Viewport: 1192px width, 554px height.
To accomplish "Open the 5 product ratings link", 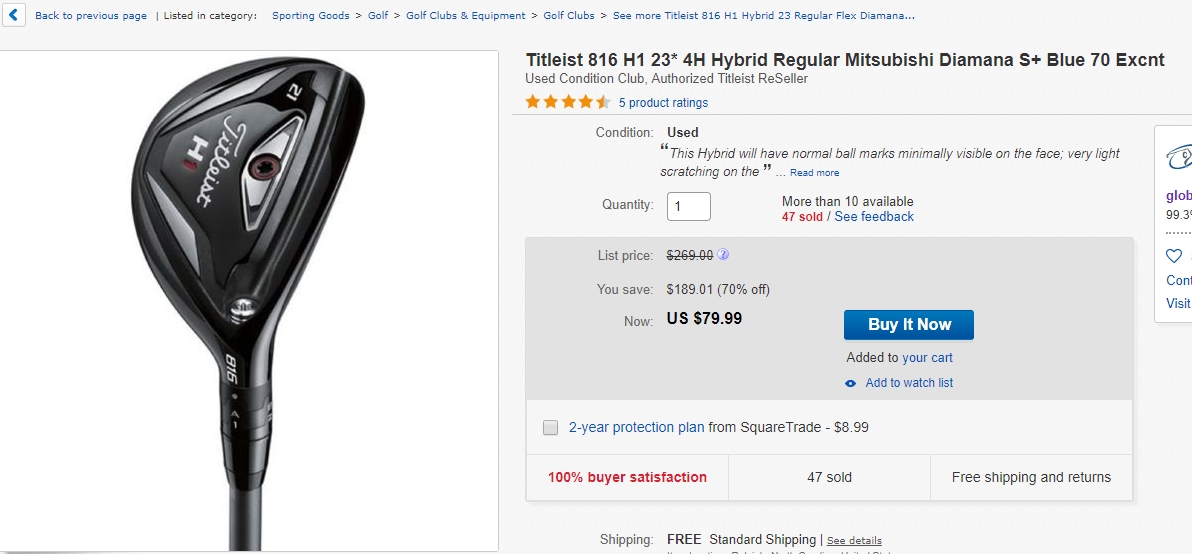I will pos(663,103).
